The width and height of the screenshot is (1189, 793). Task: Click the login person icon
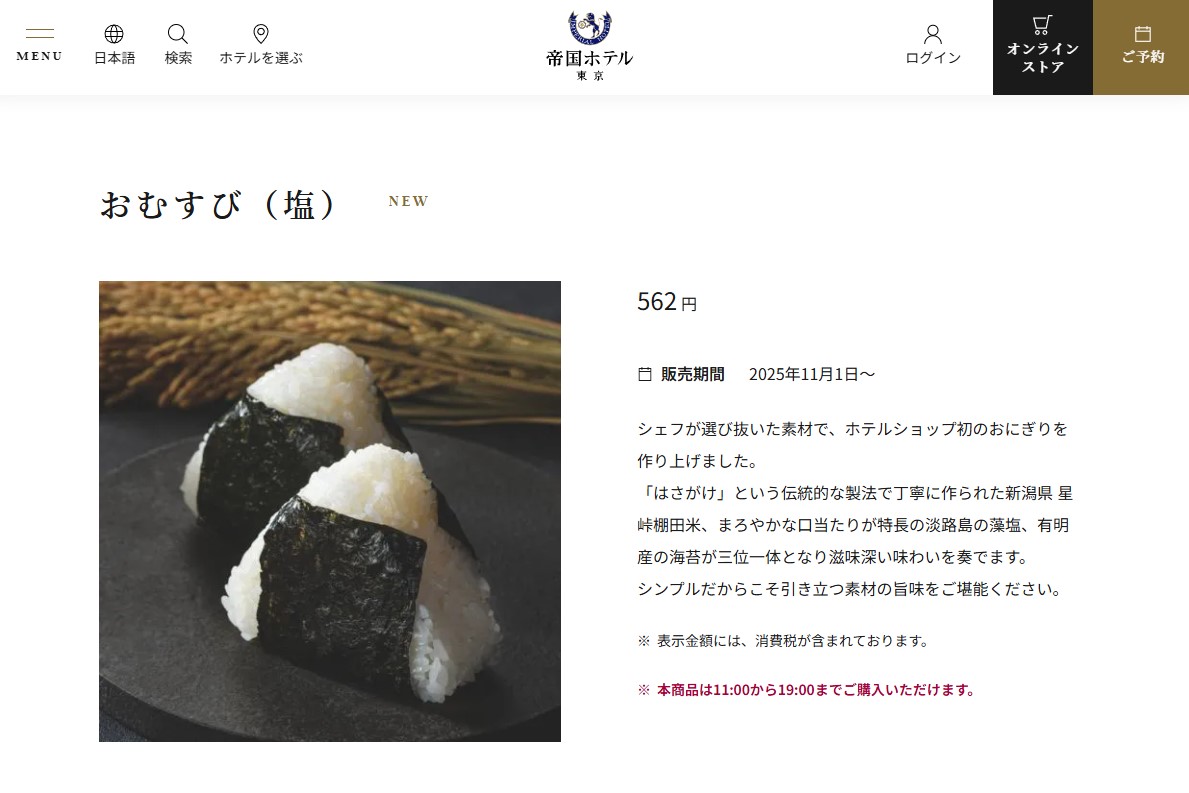(x=933, y=34)
